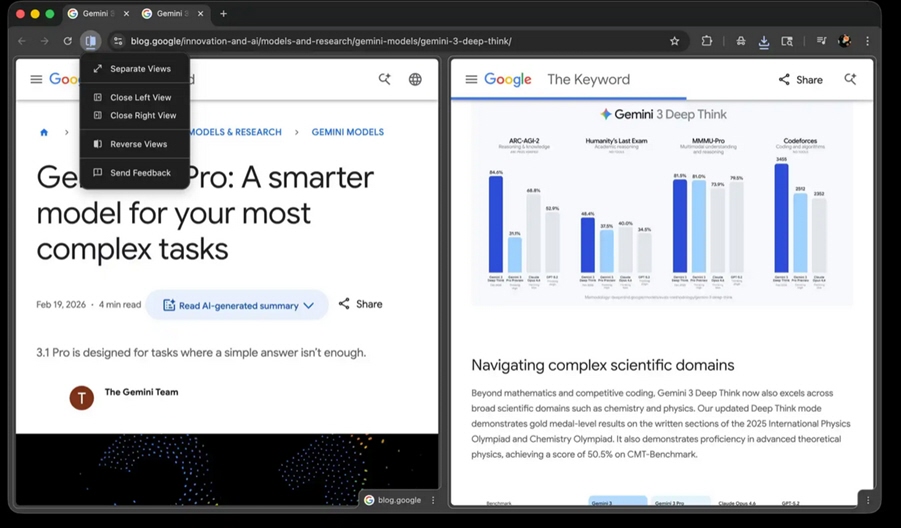Go forward using the browser forward arrow
901x528 pixels.
click(x=44, y=41)
